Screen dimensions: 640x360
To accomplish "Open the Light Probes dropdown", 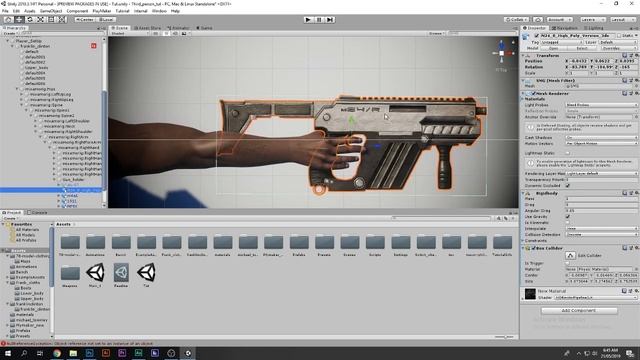I will pos(601,105).
